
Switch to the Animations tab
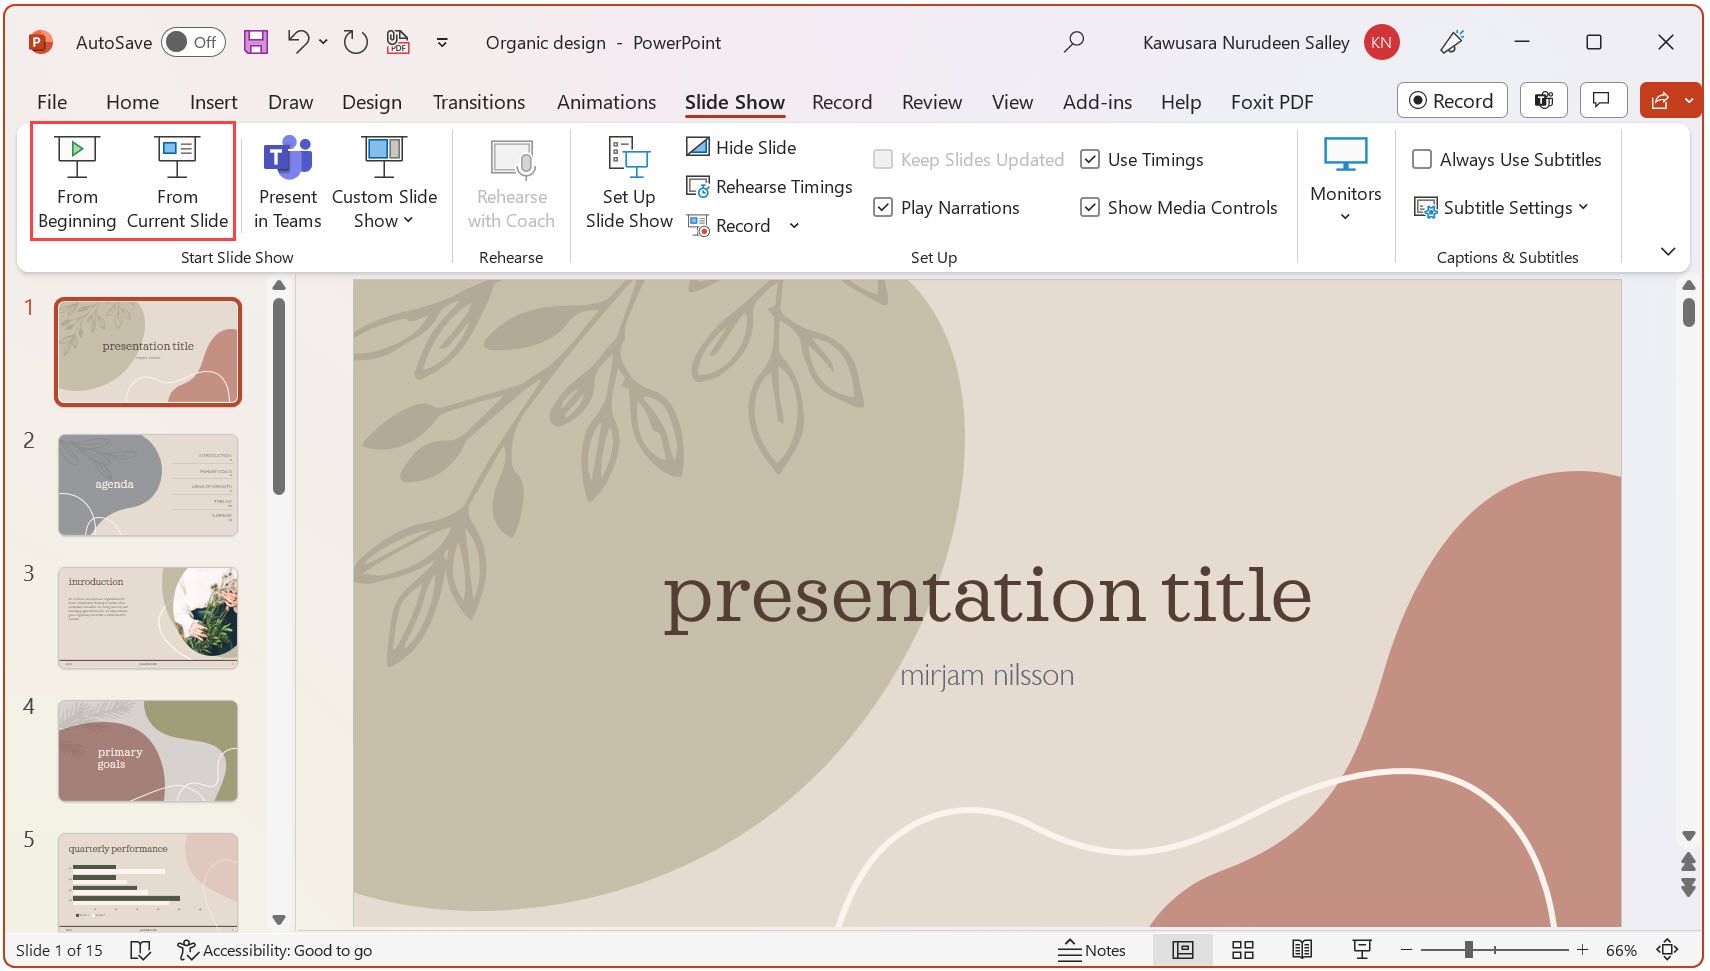click(x=606, y=101)
